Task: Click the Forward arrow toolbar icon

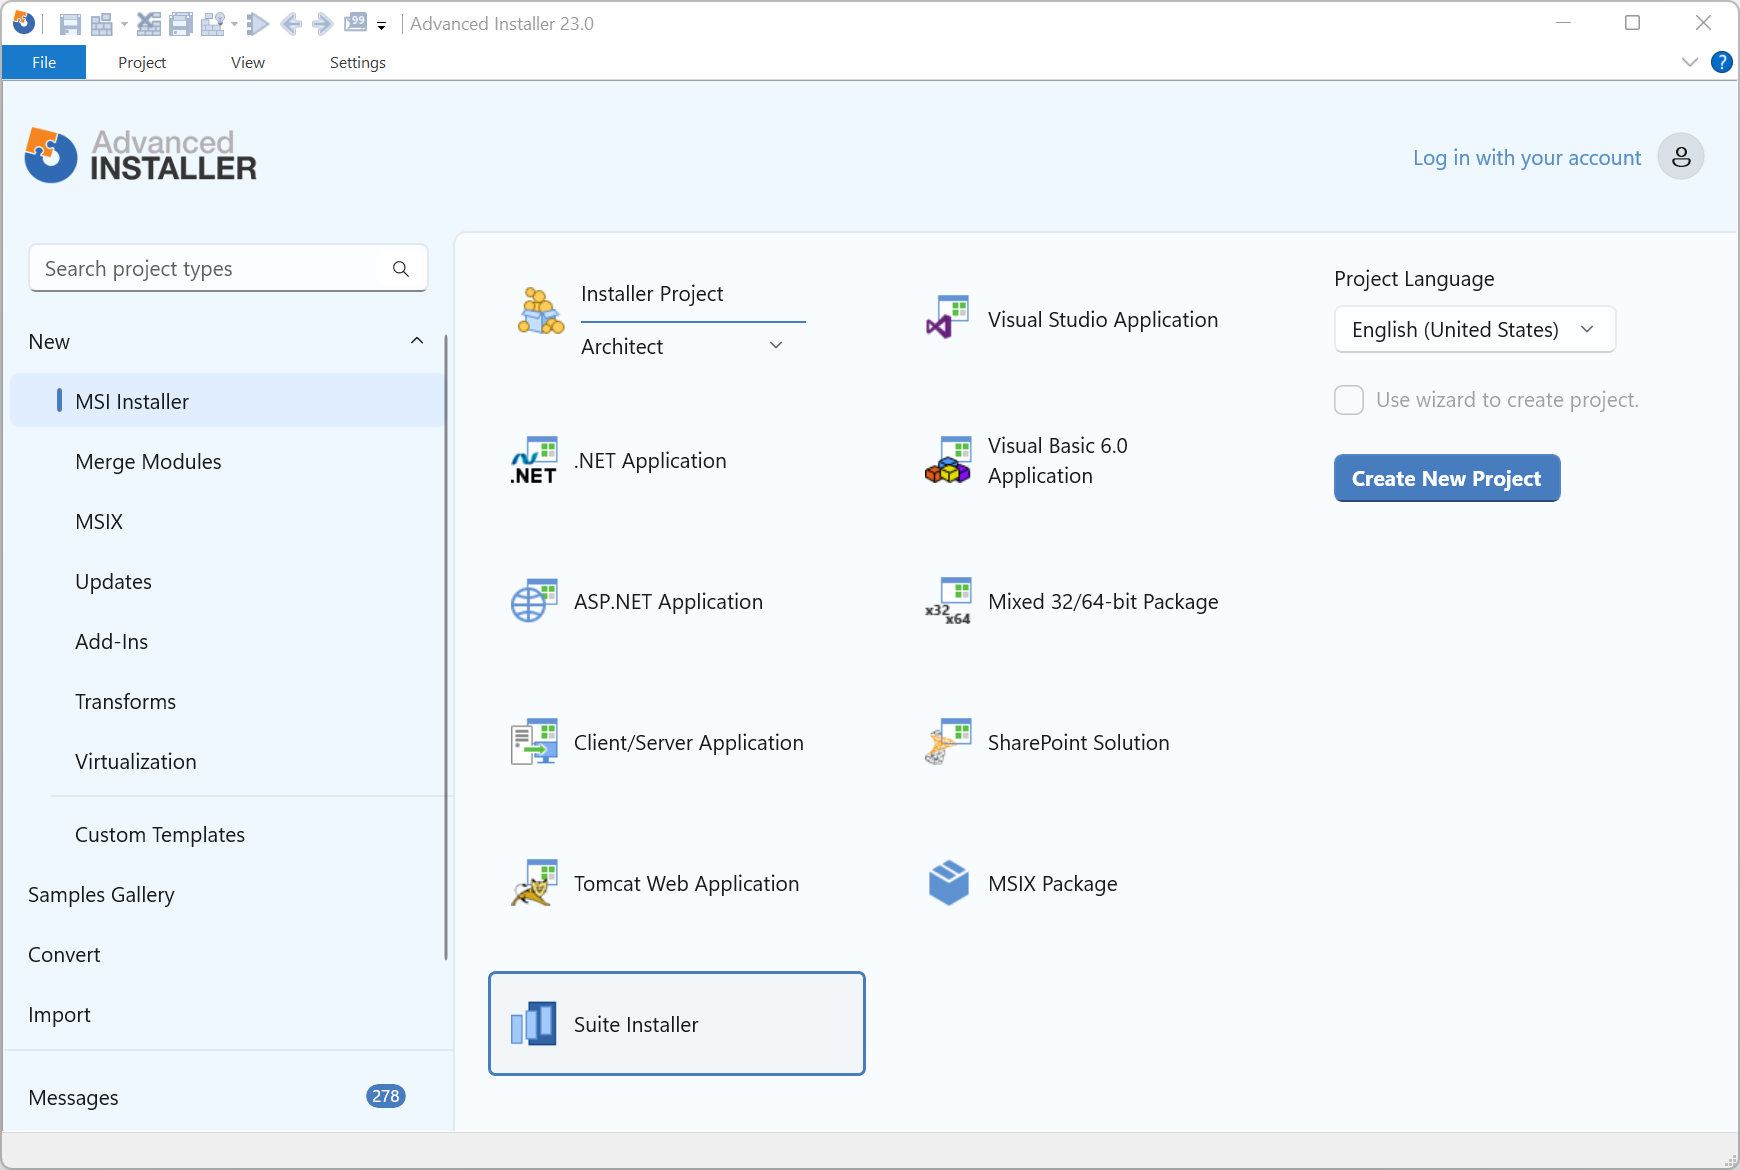Action: tap(322, 24)
